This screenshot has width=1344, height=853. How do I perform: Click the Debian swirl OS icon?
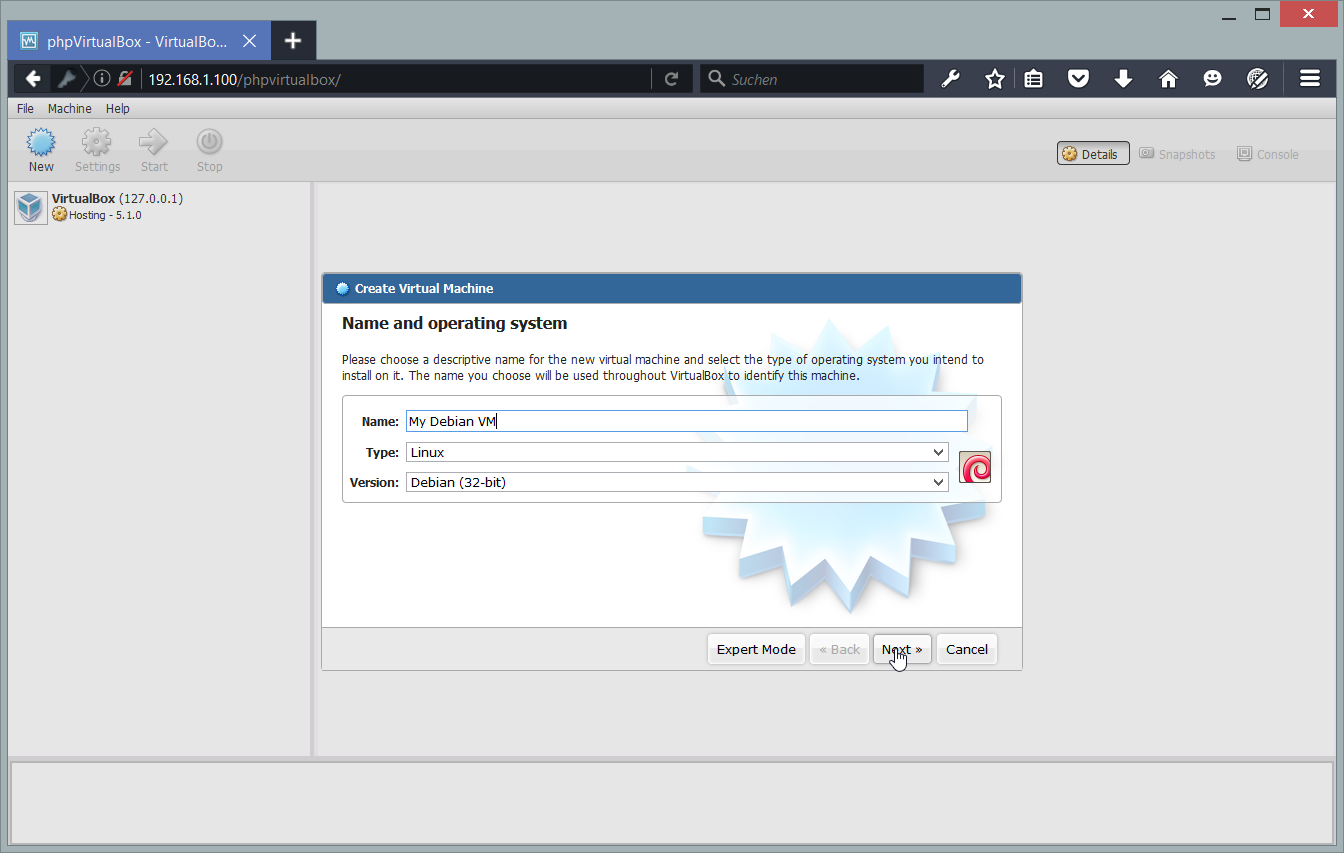(975, 467)
